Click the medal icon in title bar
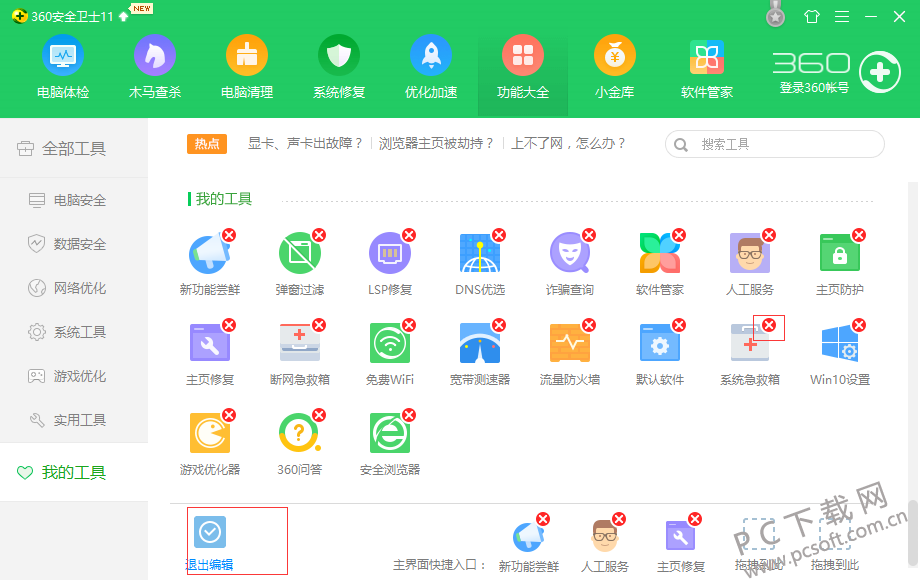 tap(776, 14)
